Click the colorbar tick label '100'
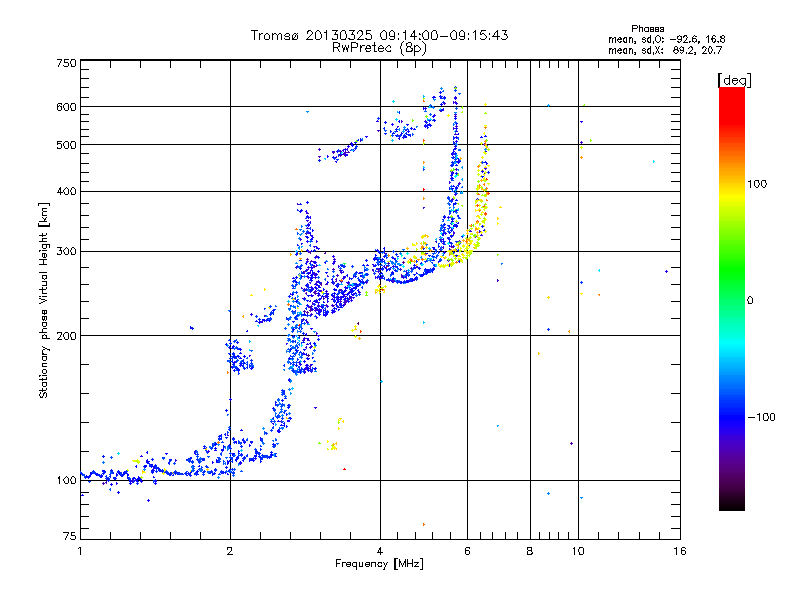 [x=757, y=184]
